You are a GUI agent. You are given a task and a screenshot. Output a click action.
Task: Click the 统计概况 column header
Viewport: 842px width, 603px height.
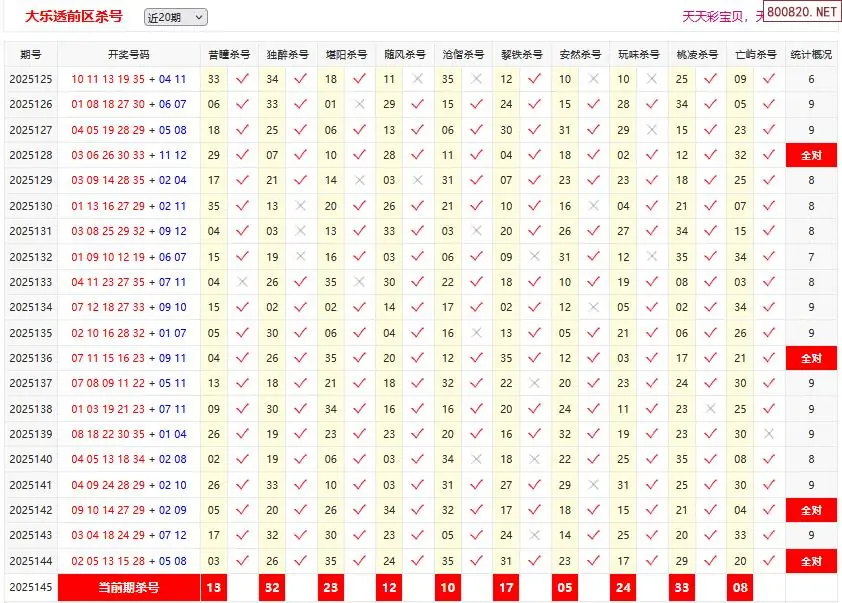pos(811,54)
